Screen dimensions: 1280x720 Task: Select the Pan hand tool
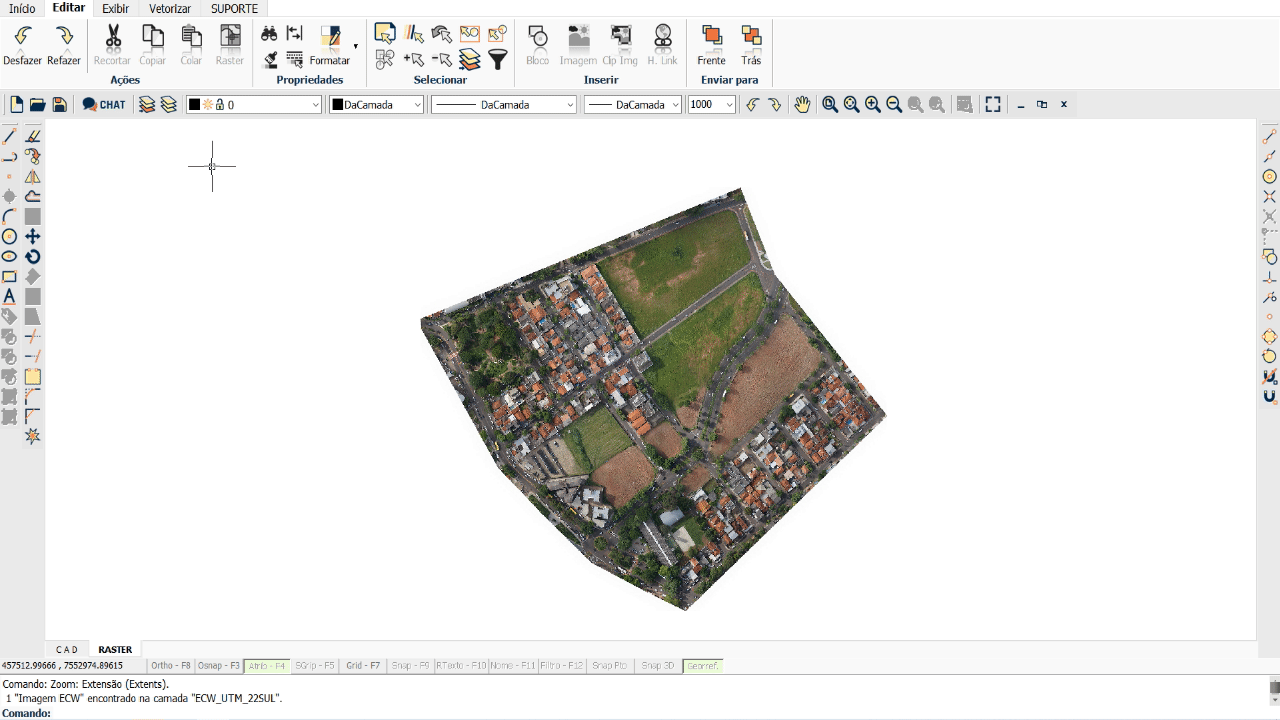(x=802, y=105)
